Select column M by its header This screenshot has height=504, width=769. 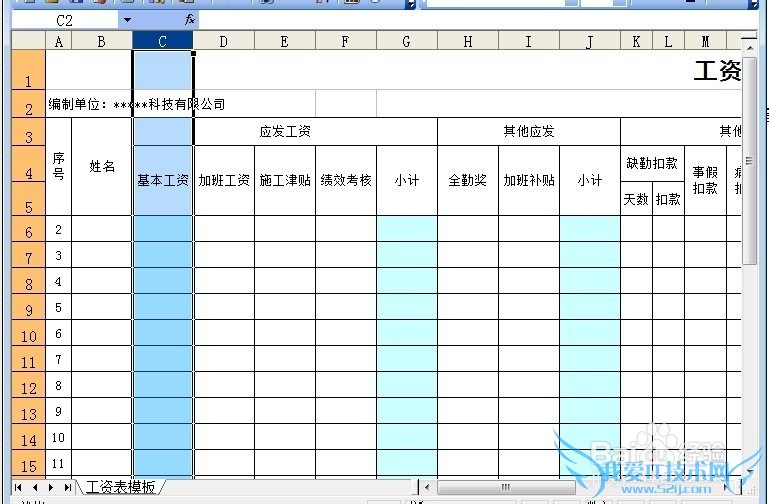[705, 42]
